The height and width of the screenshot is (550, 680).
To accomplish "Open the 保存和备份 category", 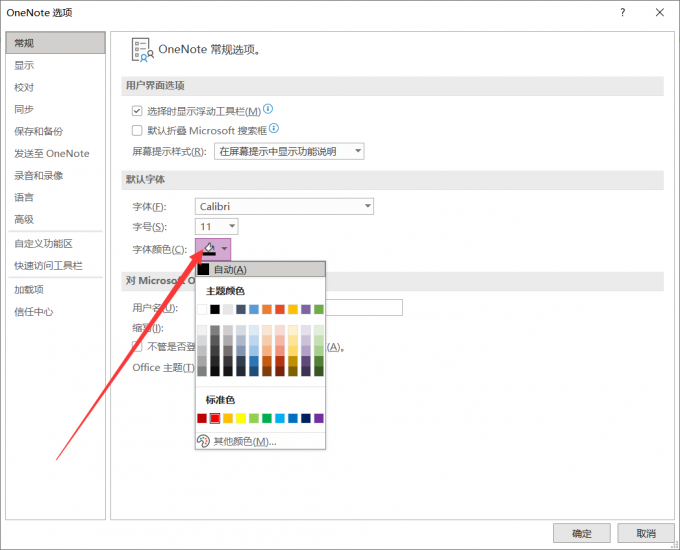I will click(56, 131).
